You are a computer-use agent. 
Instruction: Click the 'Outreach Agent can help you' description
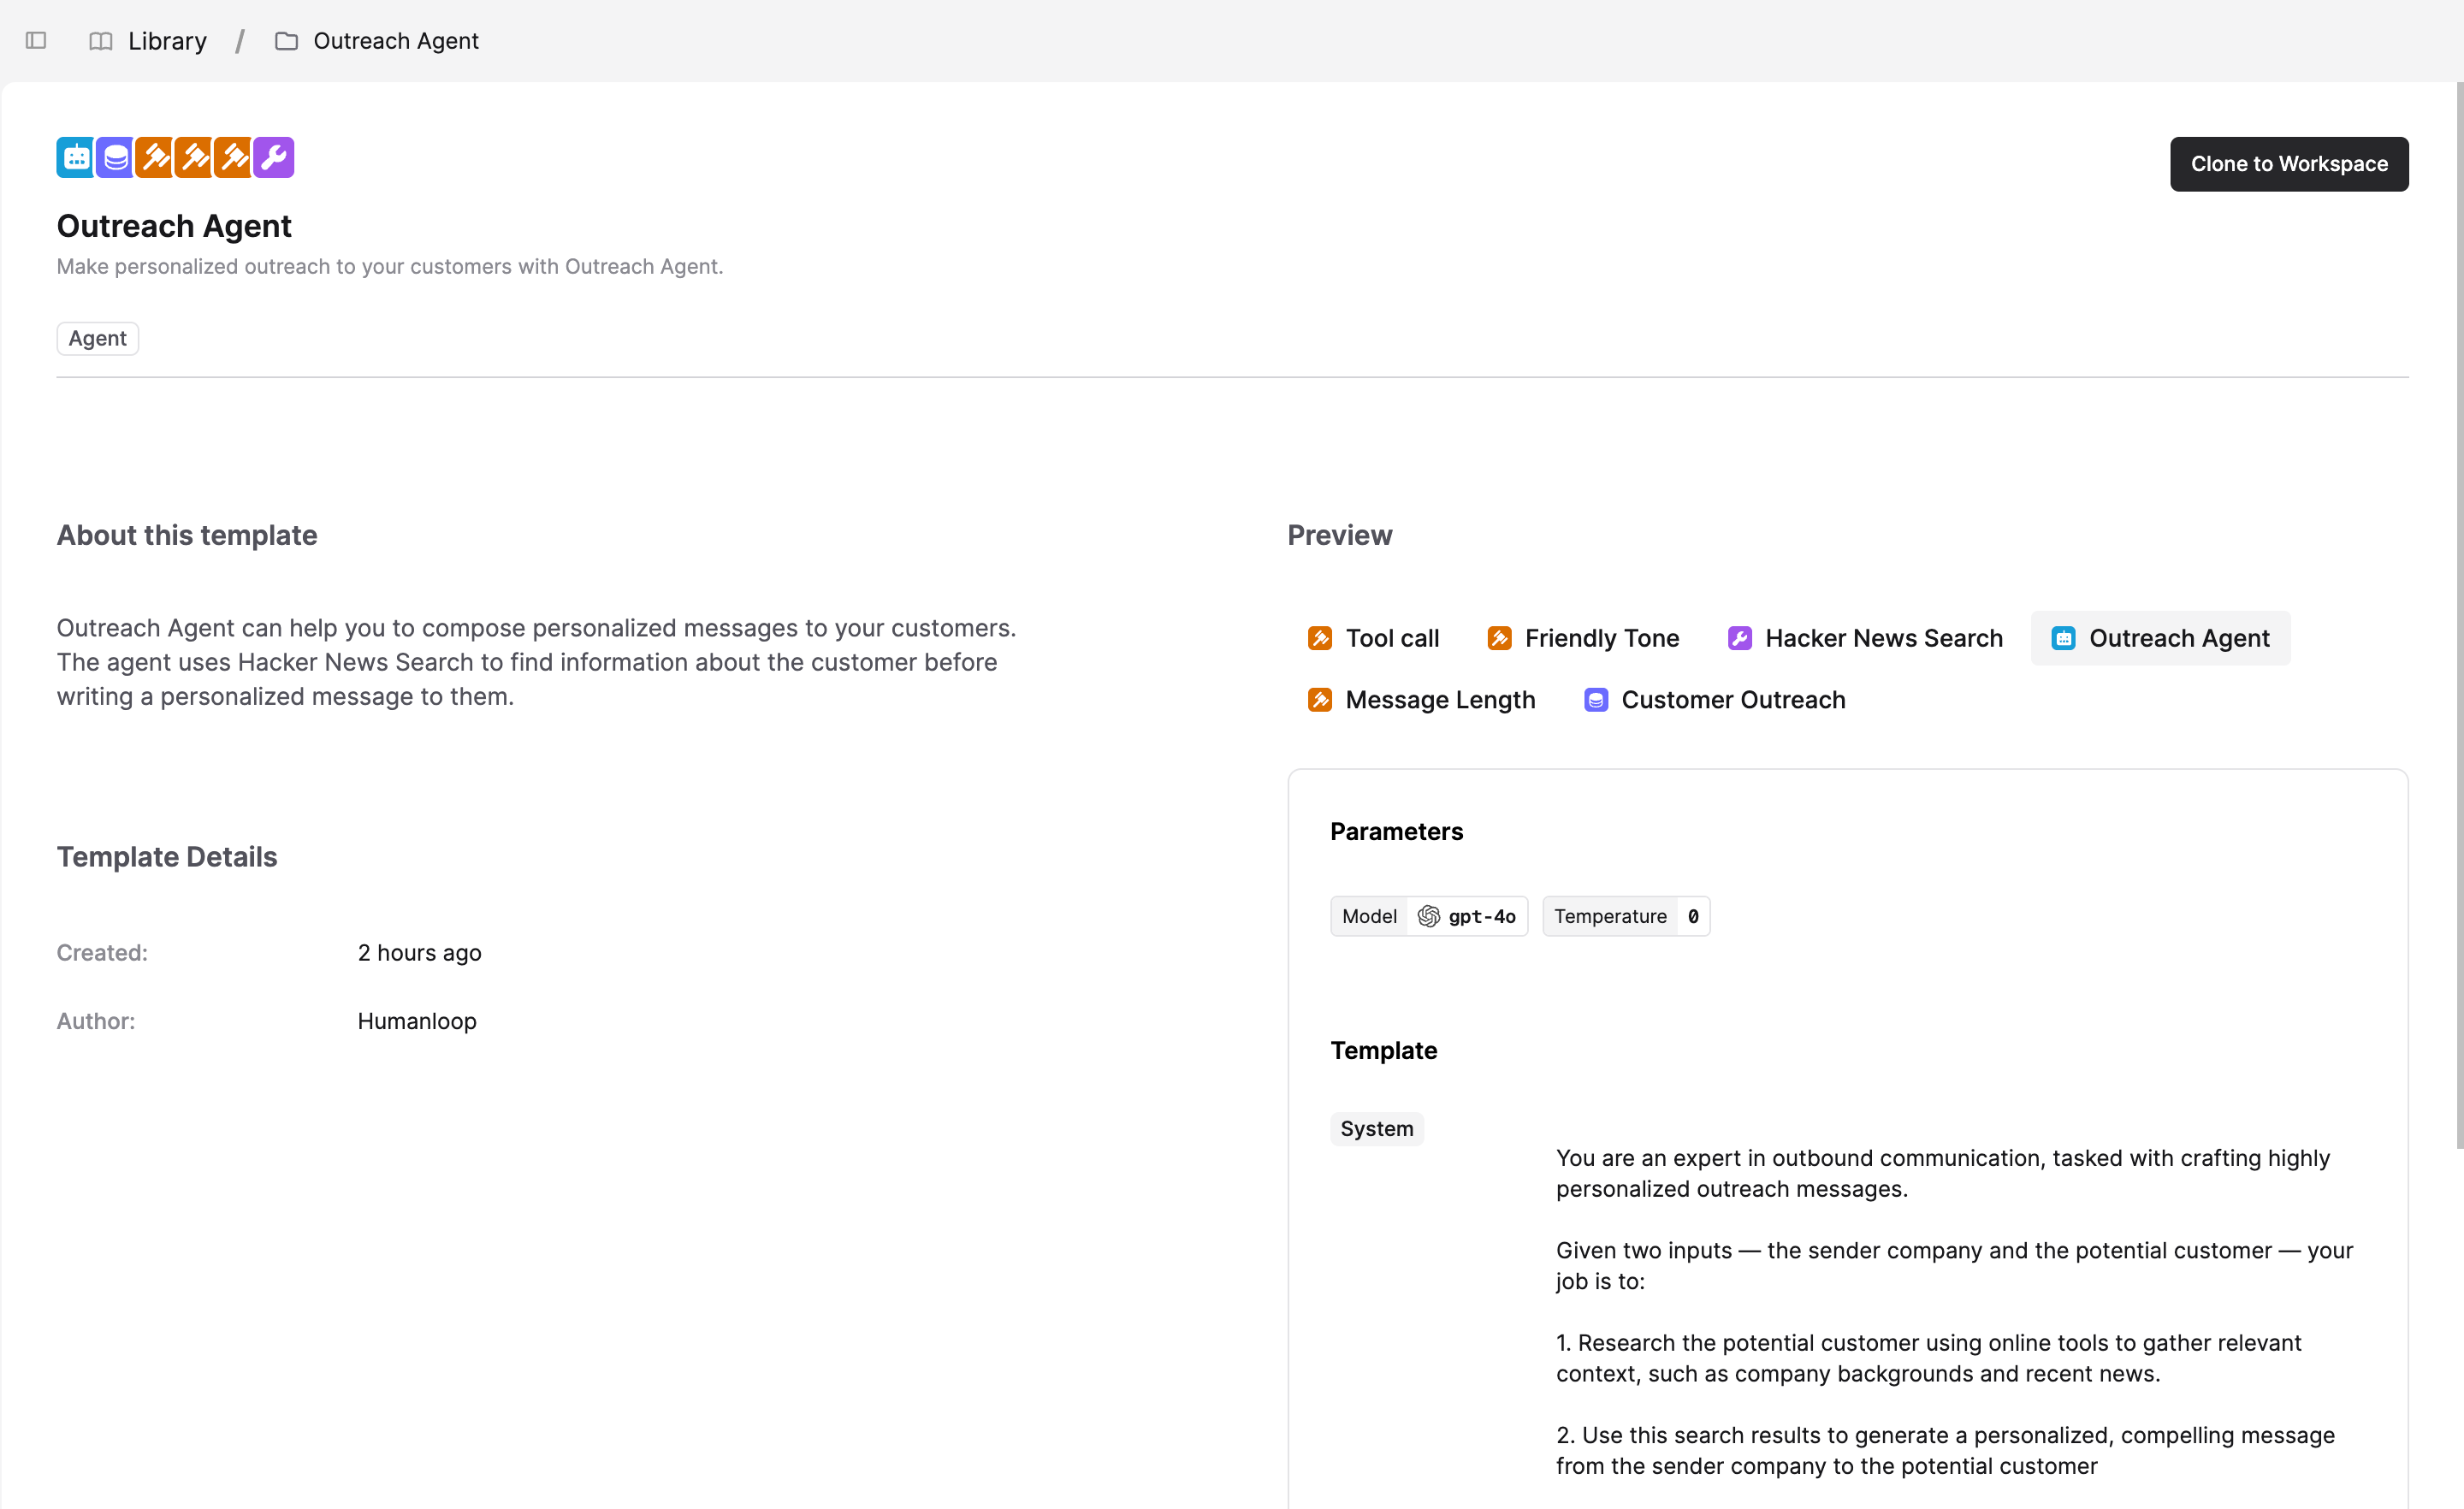537,662
